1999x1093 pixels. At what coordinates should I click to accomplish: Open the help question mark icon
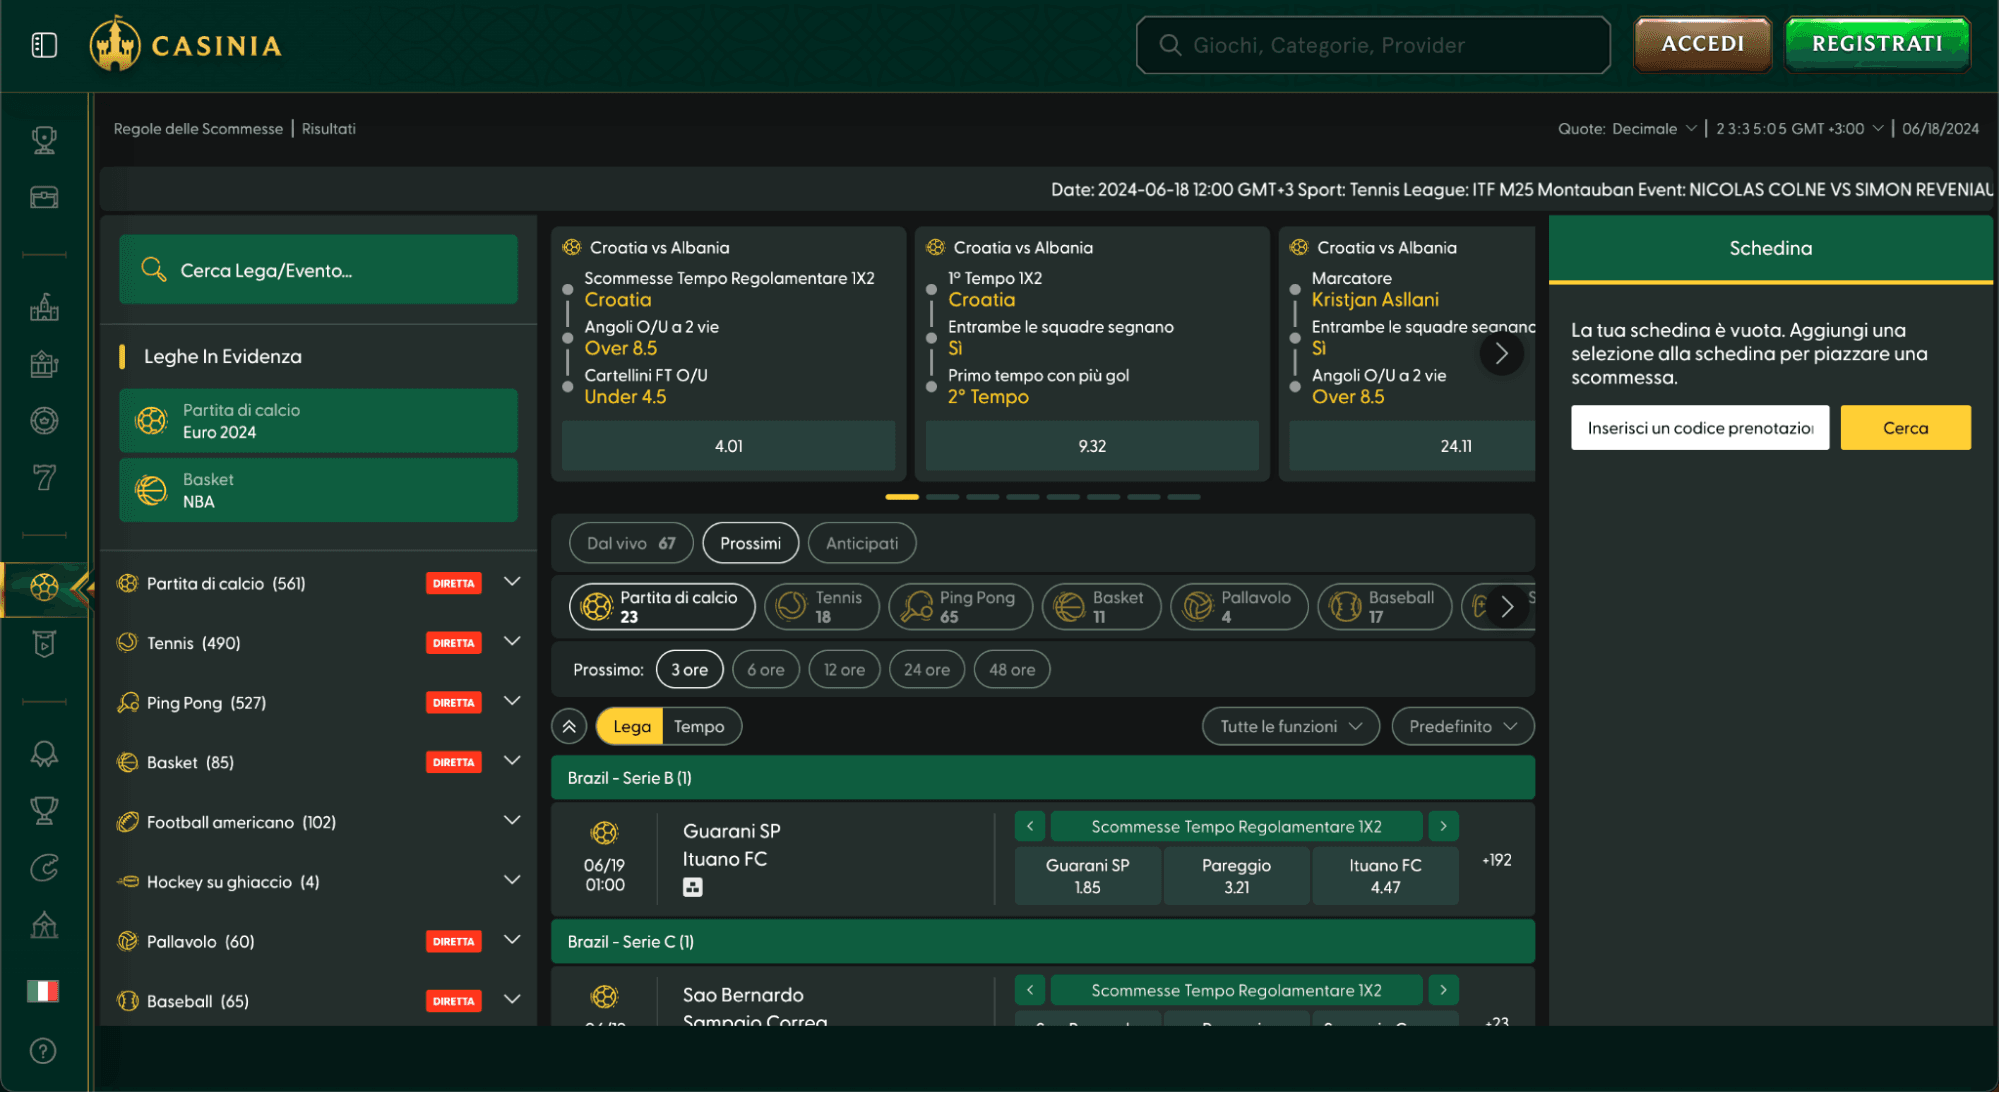[x=43, y=1051]
